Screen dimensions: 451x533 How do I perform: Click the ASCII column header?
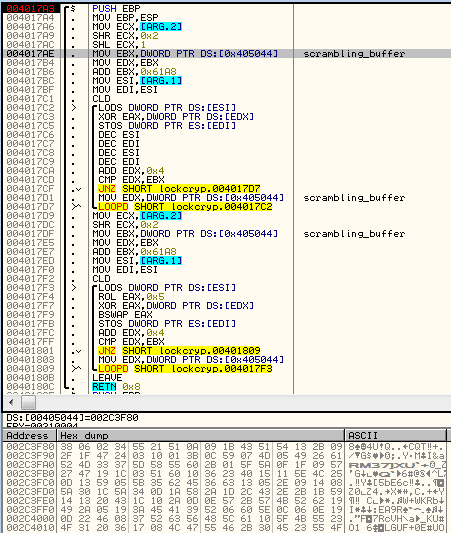(395, 436)
